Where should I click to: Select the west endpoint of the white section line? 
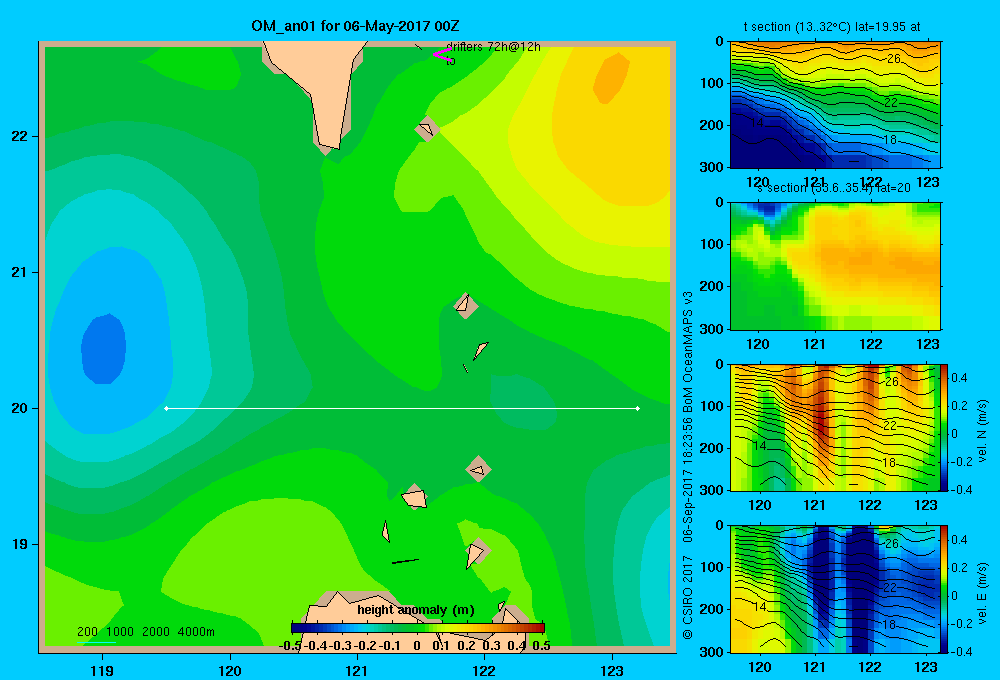point(166,408)
